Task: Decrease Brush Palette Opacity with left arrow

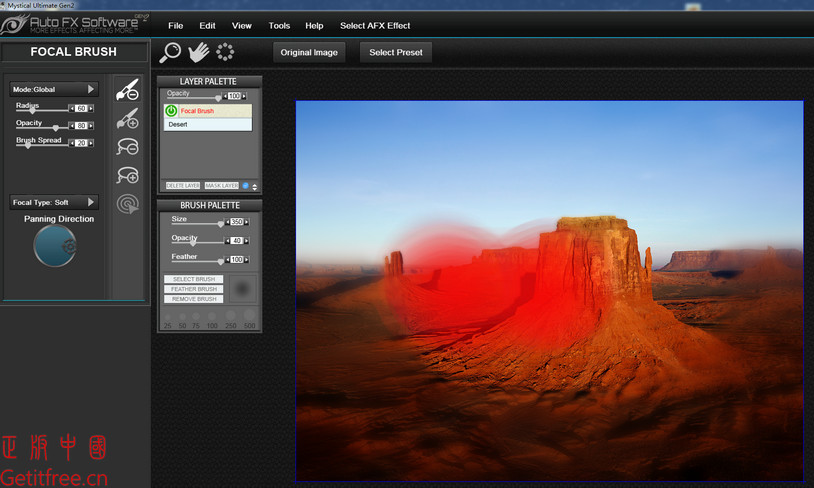Action: tap(227, 240)
